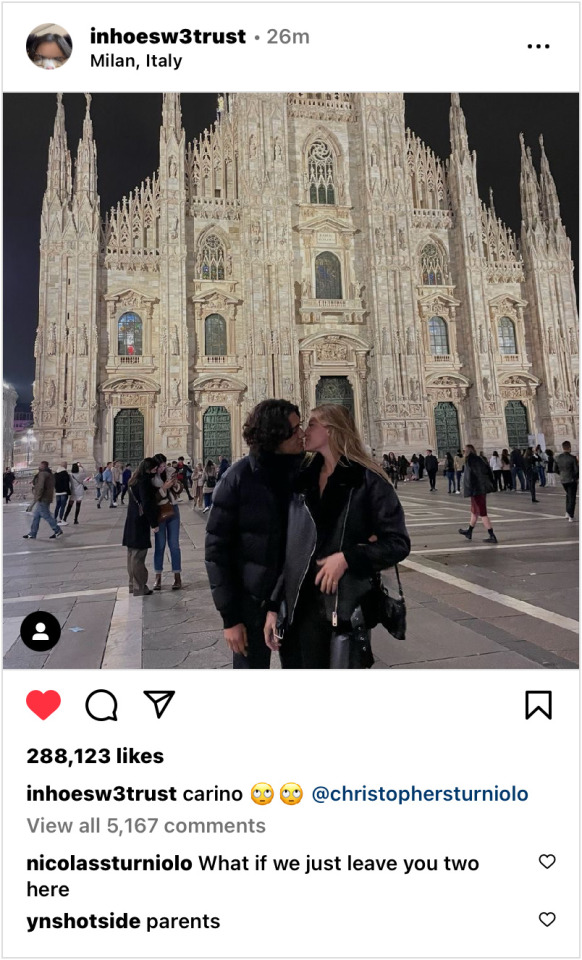
Task: Like ynshotside's comment heart
Action: (547, 919)
